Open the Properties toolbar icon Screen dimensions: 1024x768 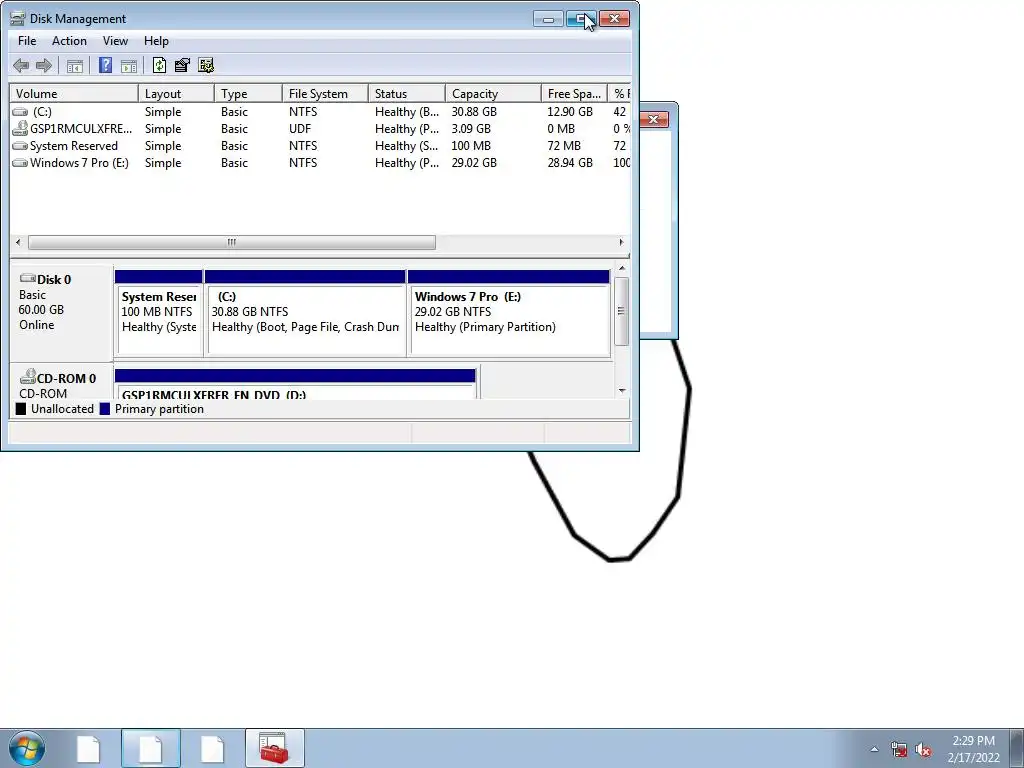pos(182,65)
